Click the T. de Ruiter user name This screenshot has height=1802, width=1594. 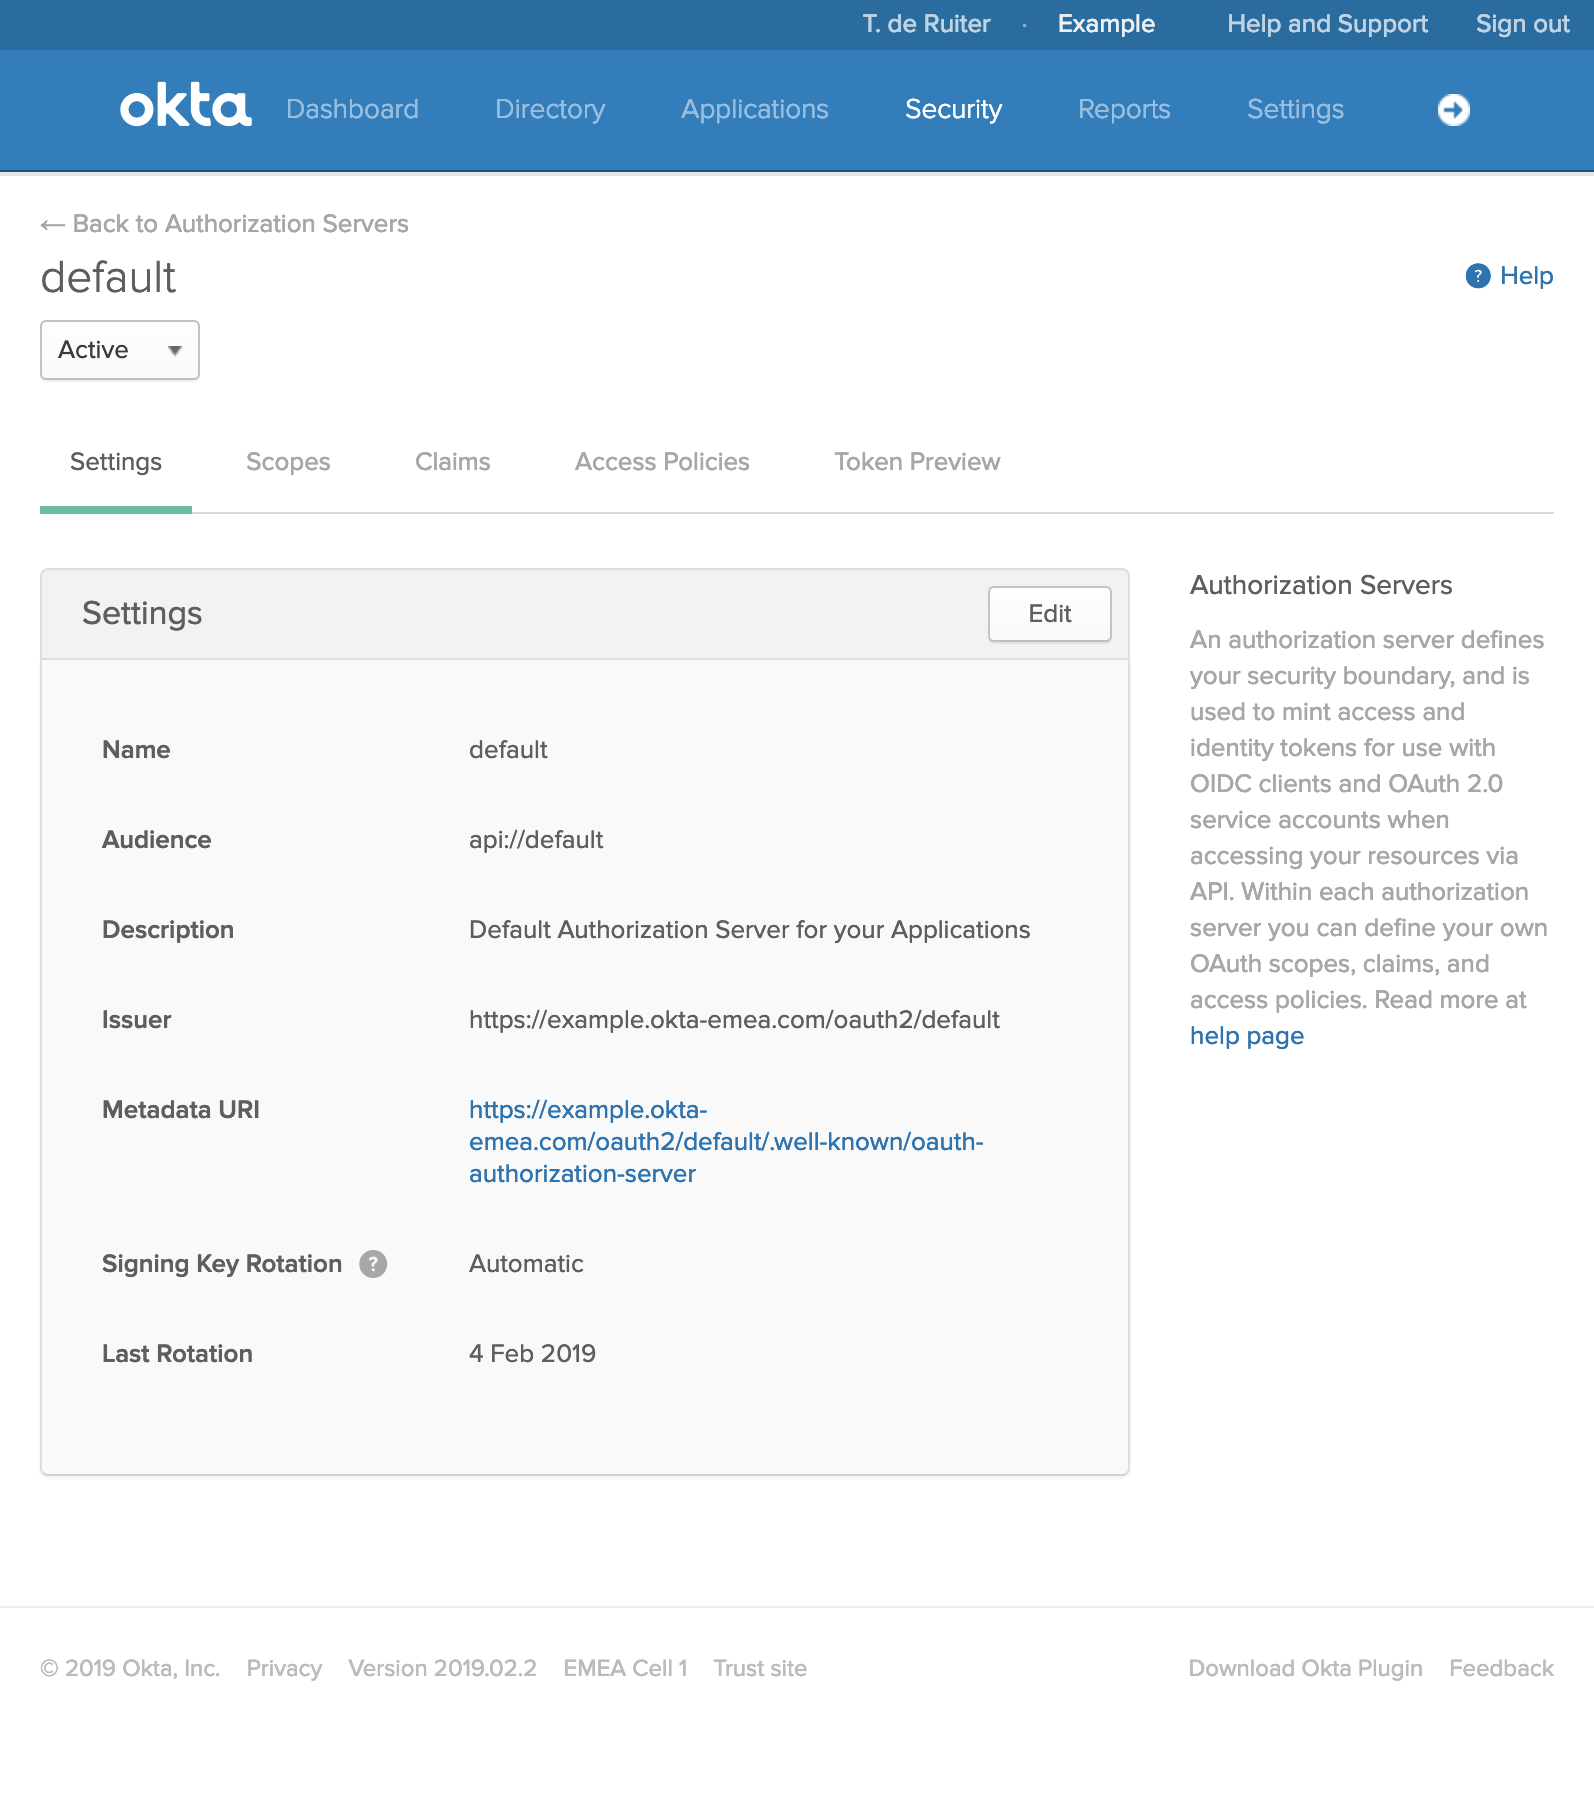pos(926,24)
